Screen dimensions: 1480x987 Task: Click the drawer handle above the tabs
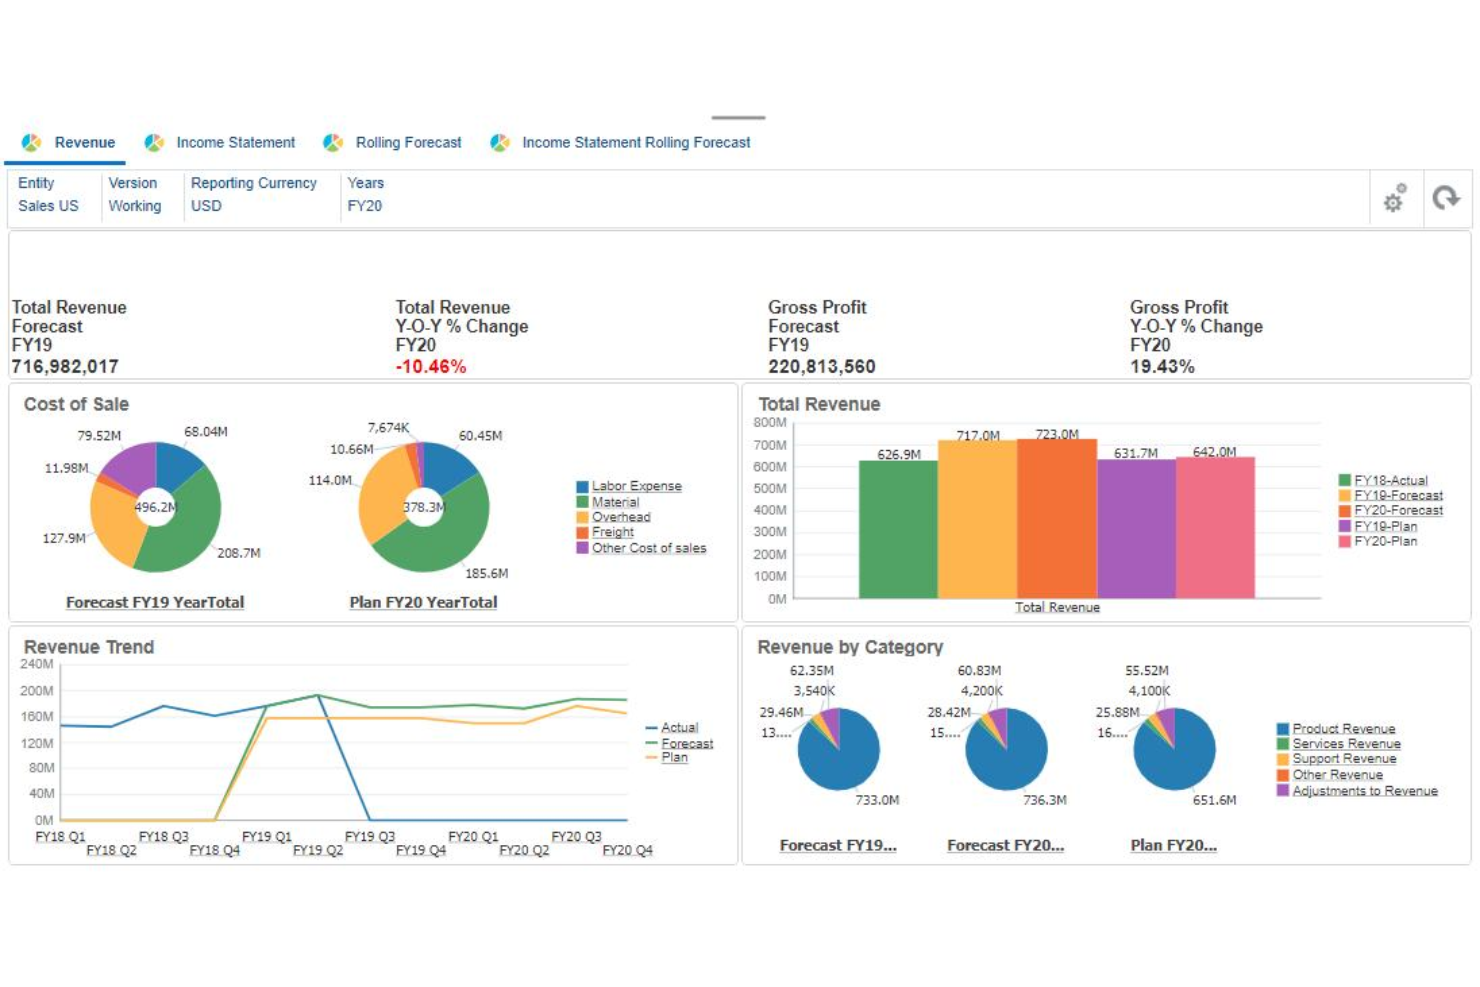[x=738, y=117]
